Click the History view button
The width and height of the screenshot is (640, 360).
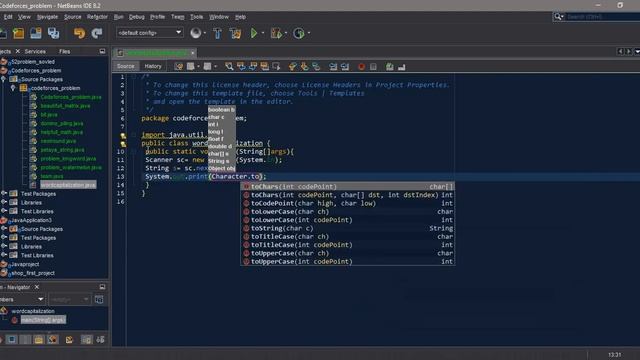point(153,66)
